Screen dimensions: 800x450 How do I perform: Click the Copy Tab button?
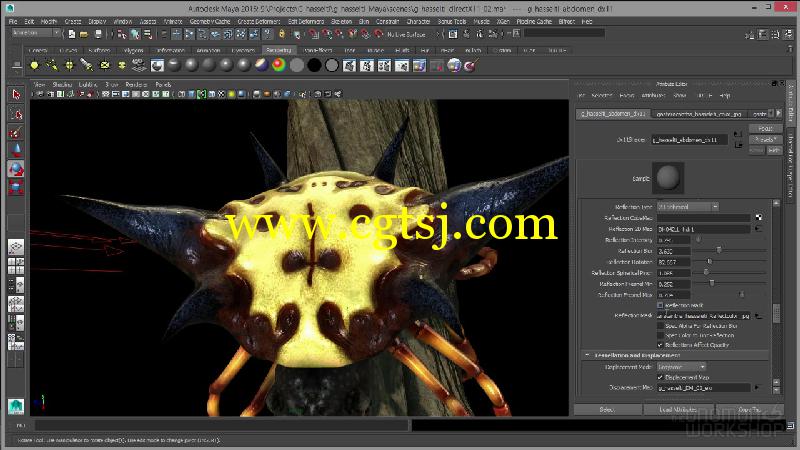point(749,410)
